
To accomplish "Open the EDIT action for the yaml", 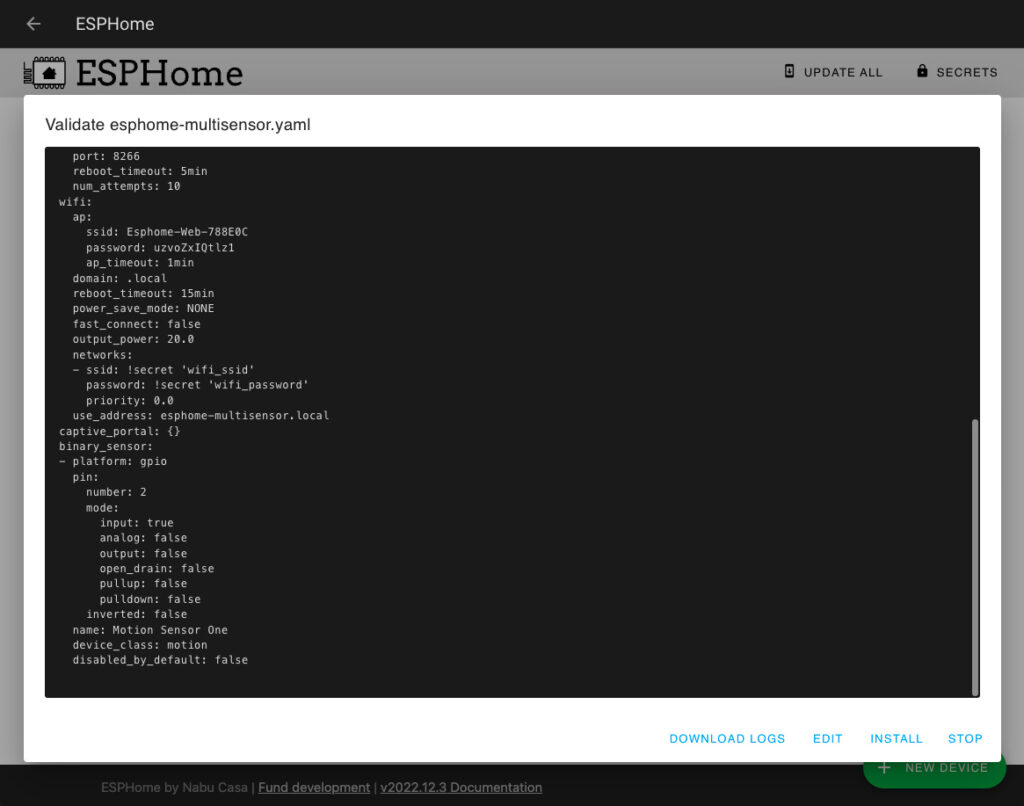I will 827,738.
